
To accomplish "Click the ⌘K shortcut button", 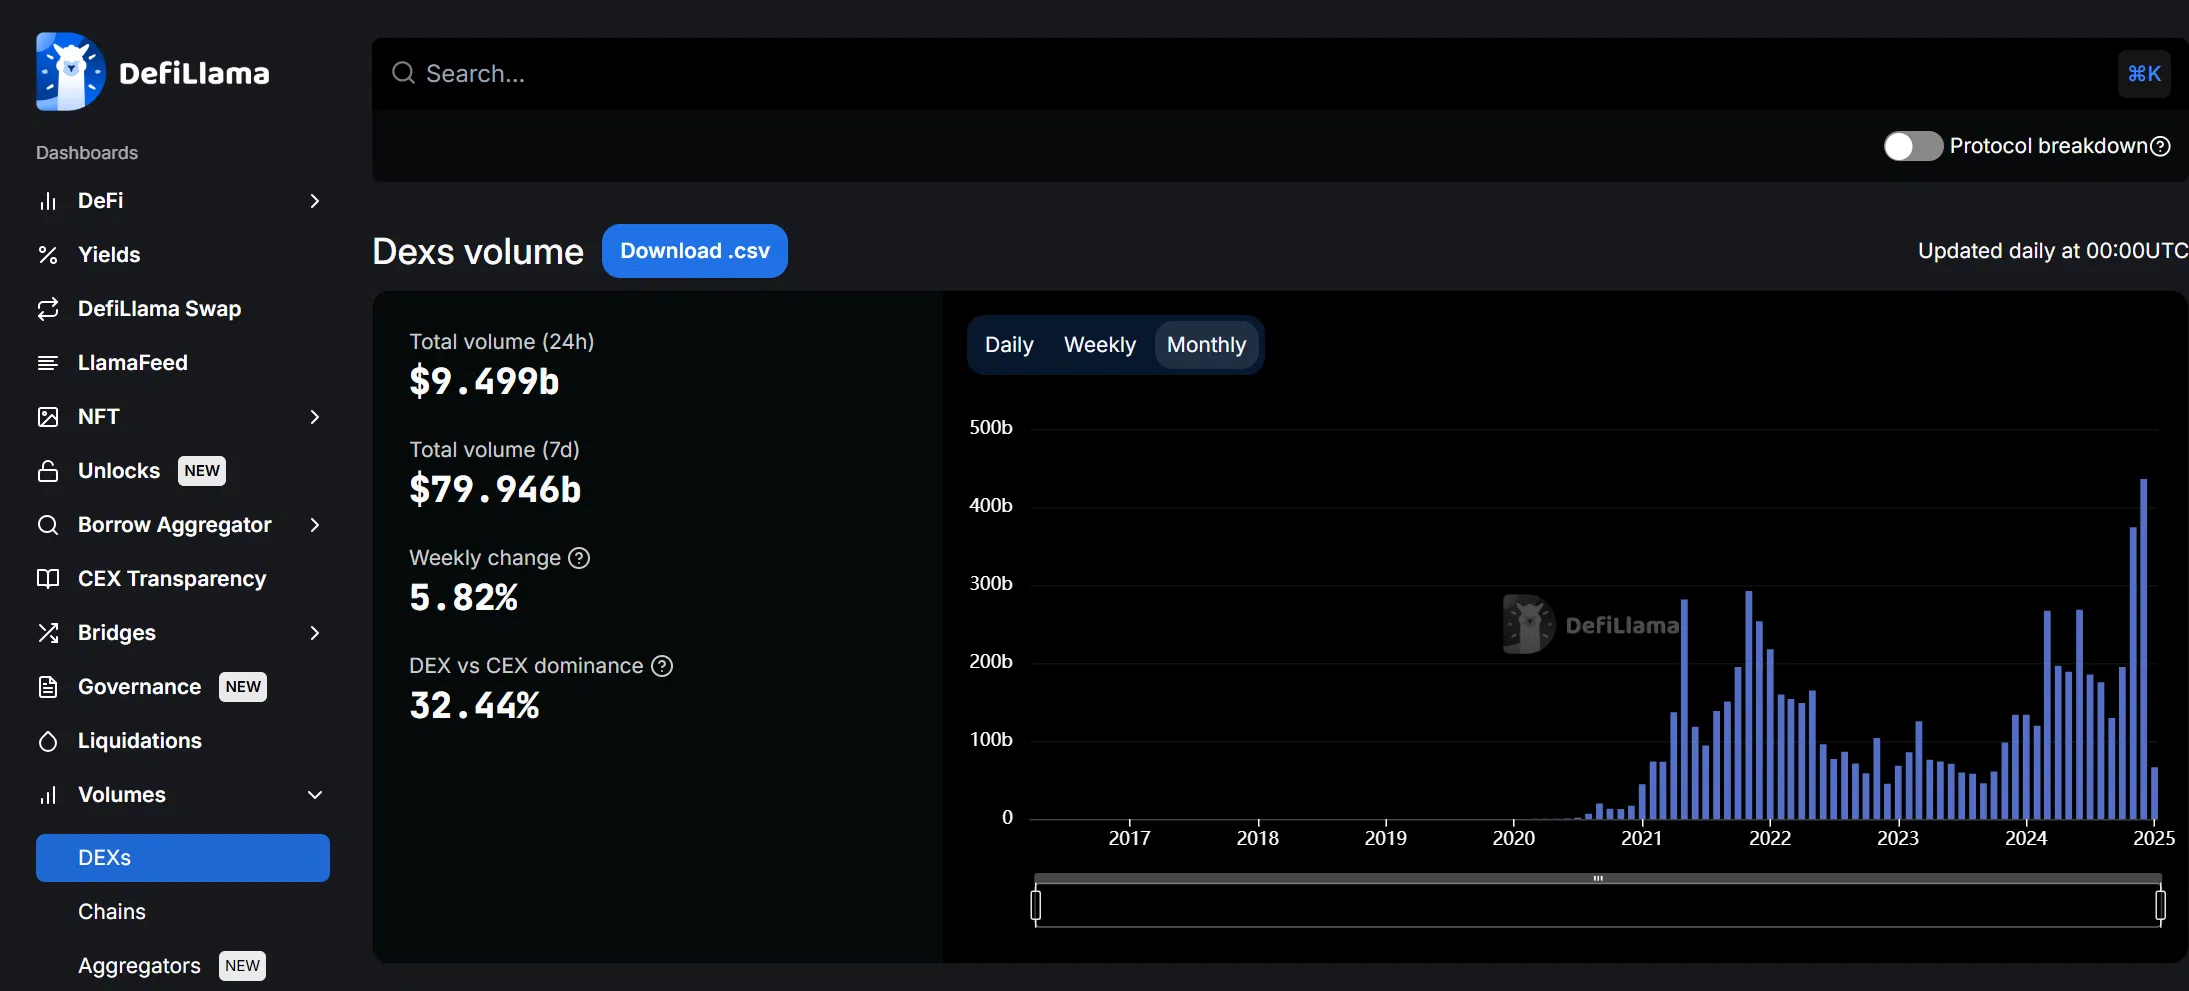I will pyautogui.click(x=2144, y=74).
